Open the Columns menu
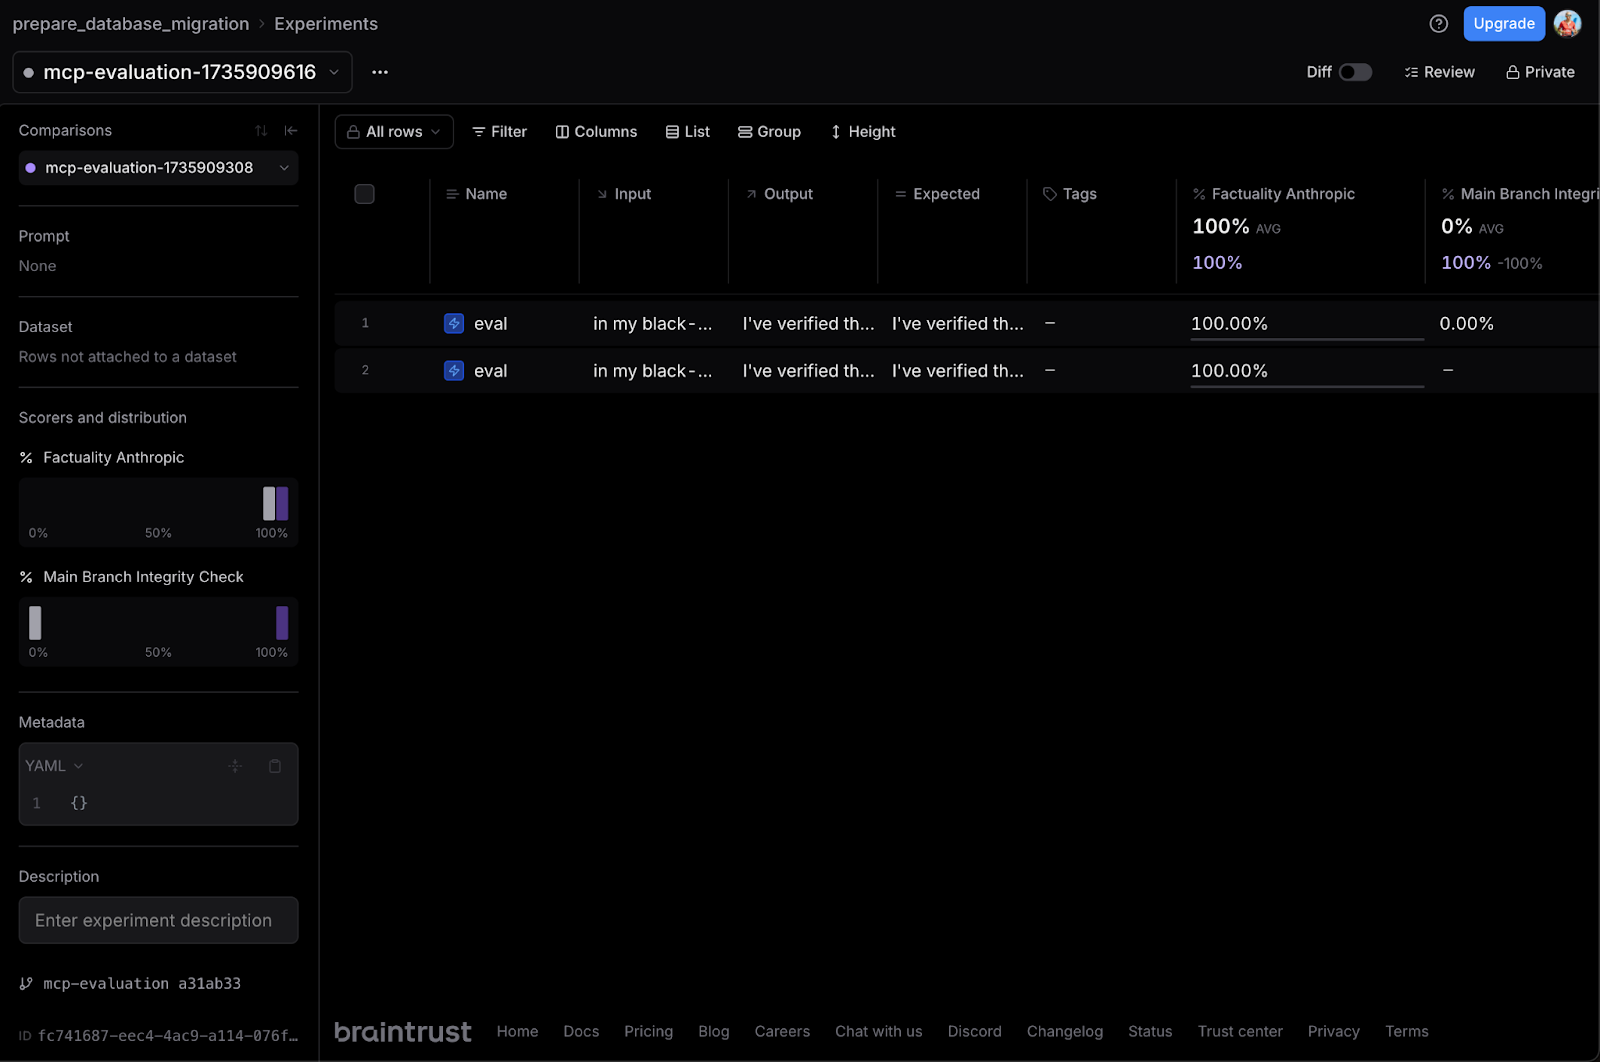The height and width of the screenshot is (1062, 1600). (x=596, y=132)
